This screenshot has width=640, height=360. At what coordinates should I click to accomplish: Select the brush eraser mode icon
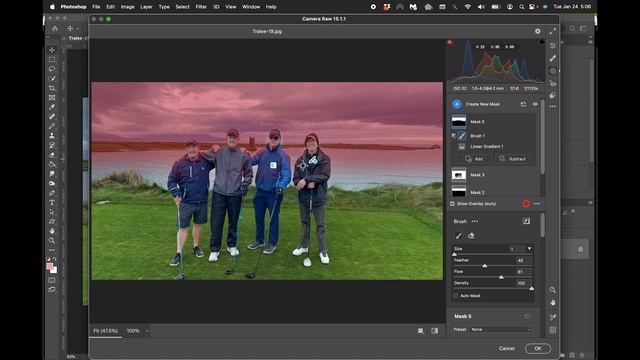[471, 236]
